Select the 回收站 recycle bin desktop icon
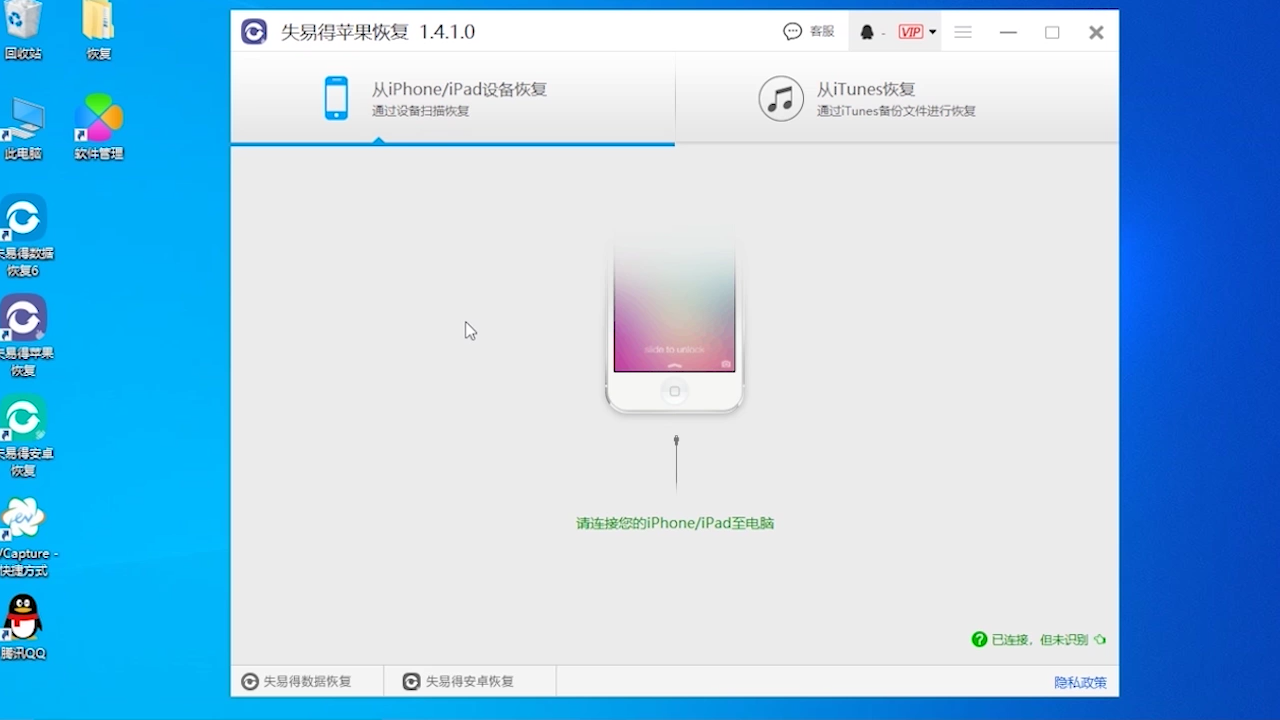Viewport: 1280px width, 720px height. (x=23, y=30)
